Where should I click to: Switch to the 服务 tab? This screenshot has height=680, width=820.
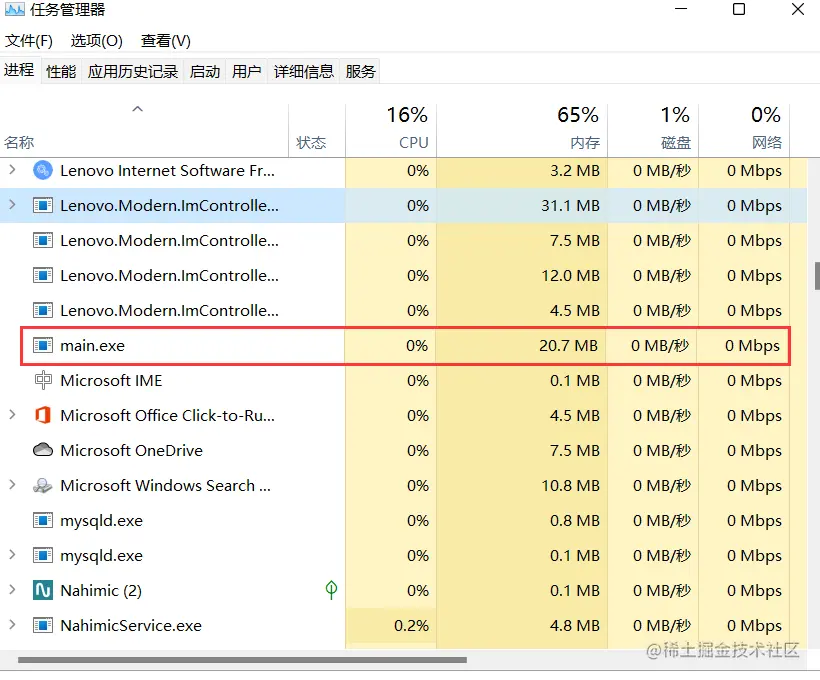tap(360, 71)
